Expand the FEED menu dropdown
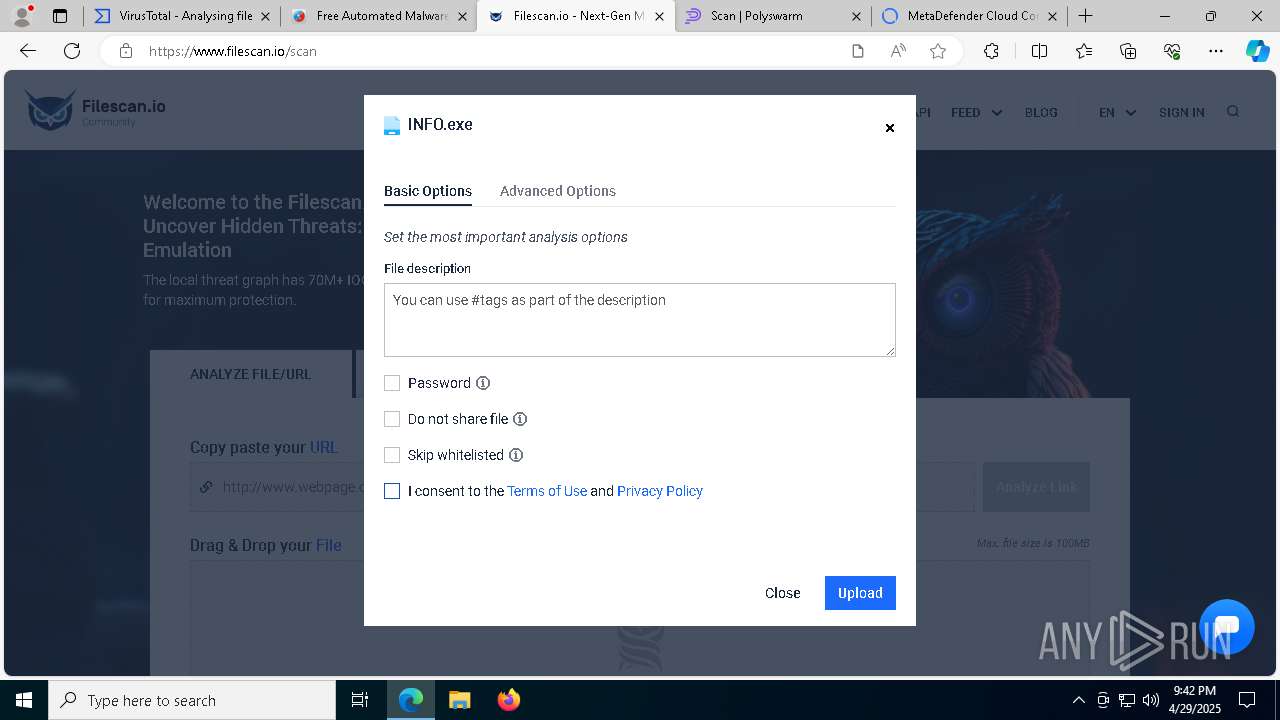 click(x=976, y=113)
